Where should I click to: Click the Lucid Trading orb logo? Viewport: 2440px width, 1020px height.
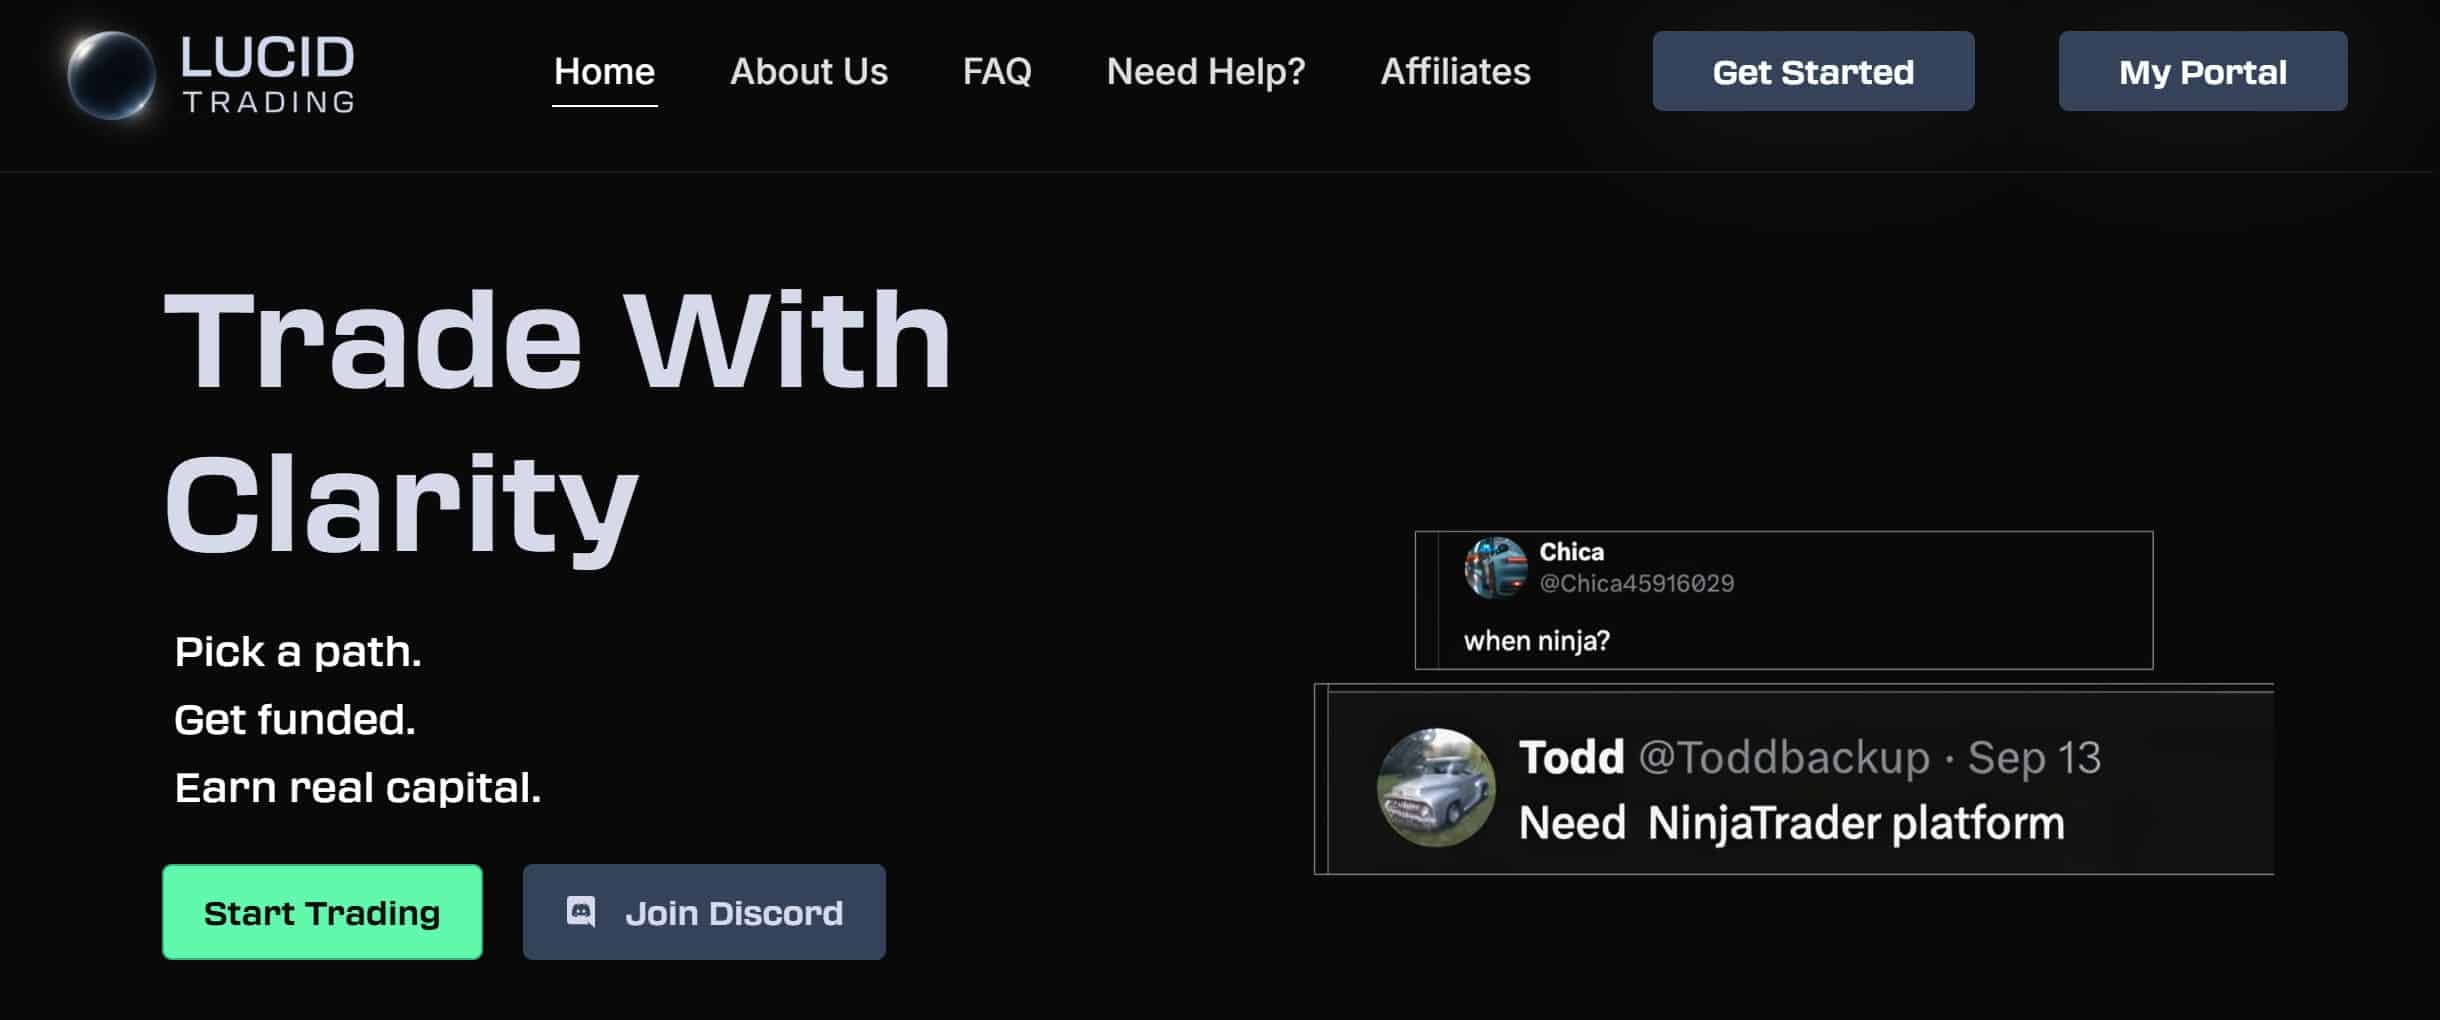click(111, 75)
